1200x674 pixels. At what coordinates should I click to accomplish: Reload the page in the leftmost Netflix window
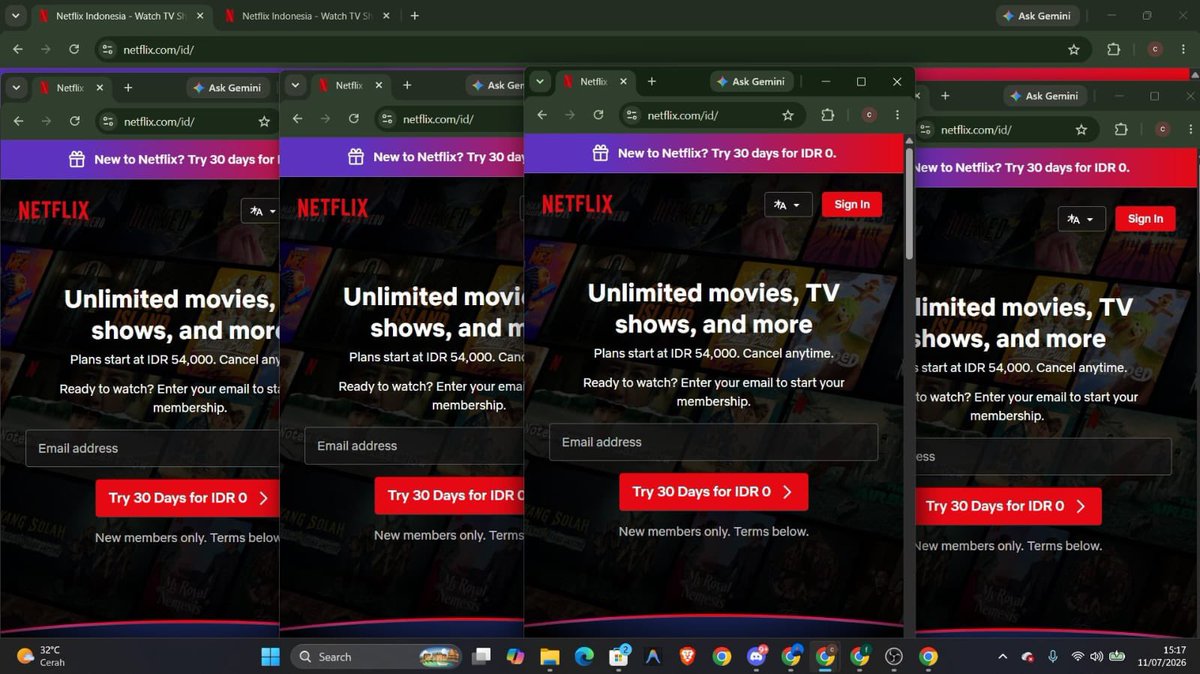(x=74, y=121)
